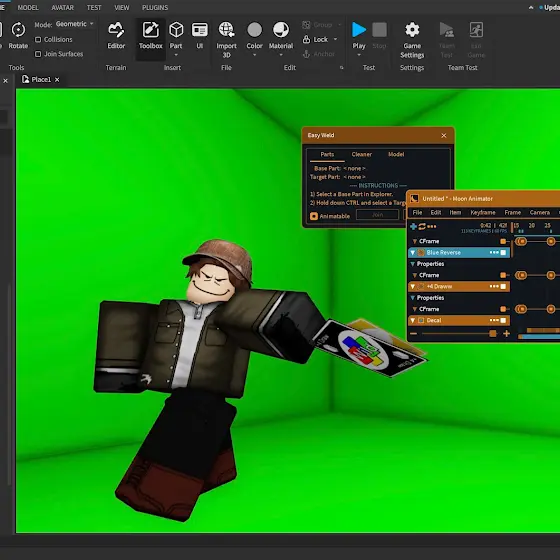Open the Color picker tool
Image resolution: width=560 pixels, height=560 pixels.
[x=254, y=30]
